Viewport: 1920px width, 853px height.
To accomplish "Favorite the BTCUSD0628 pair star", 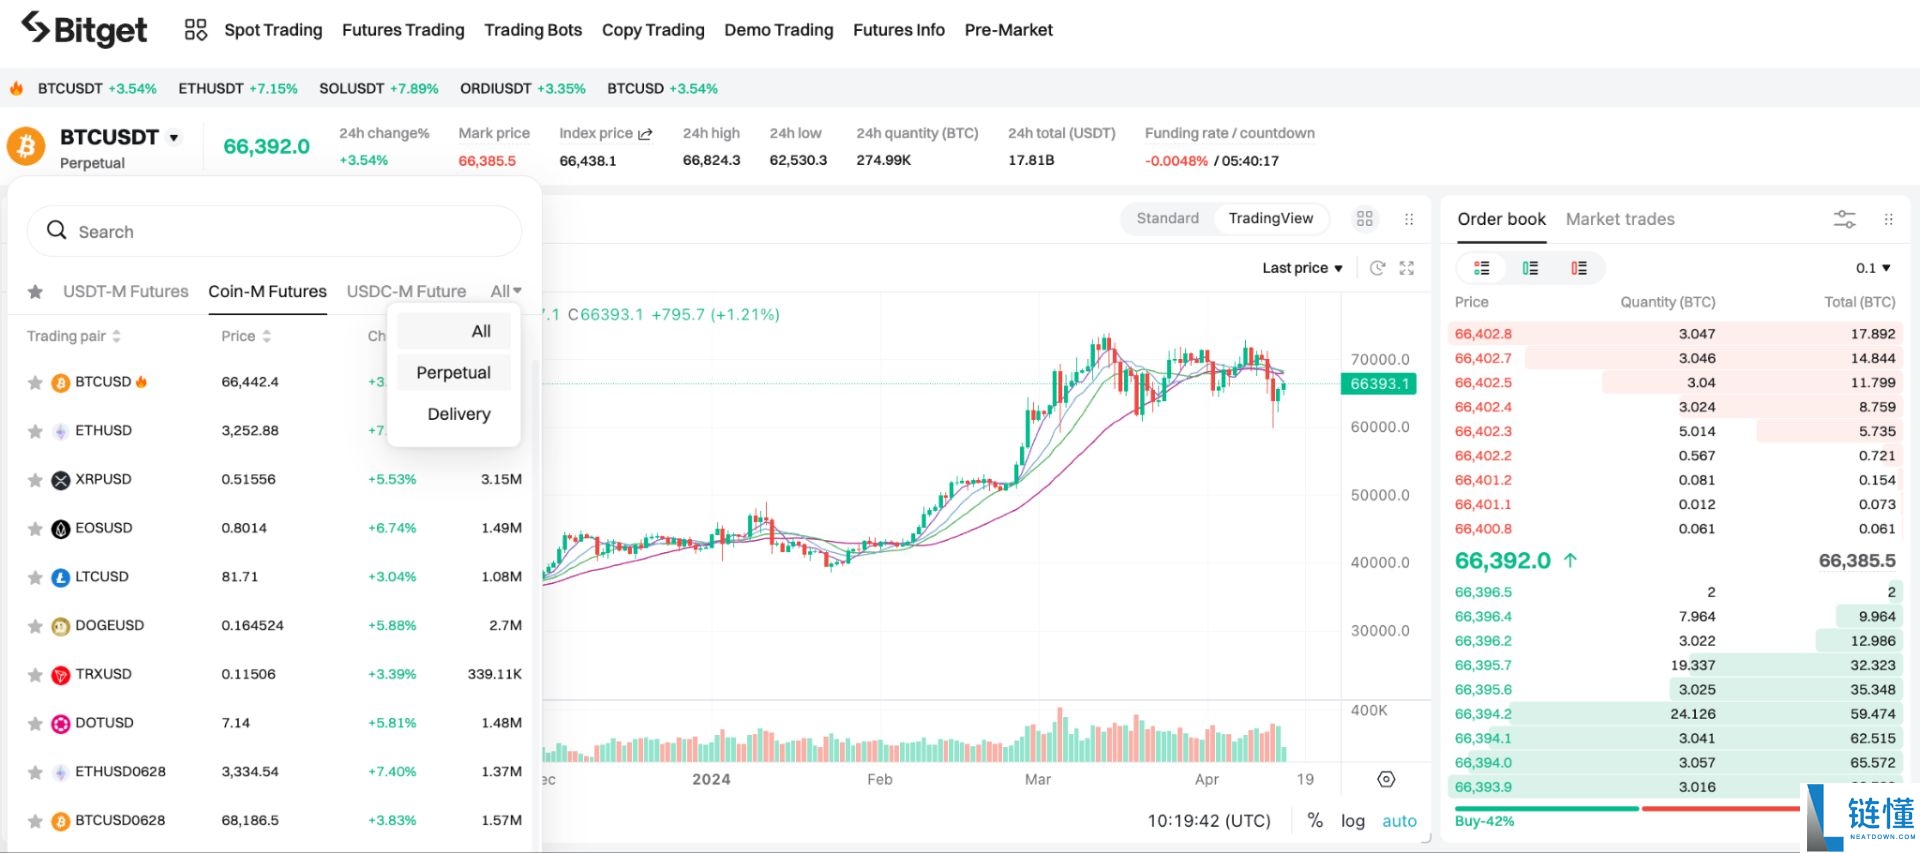I will tap(35, 822).
